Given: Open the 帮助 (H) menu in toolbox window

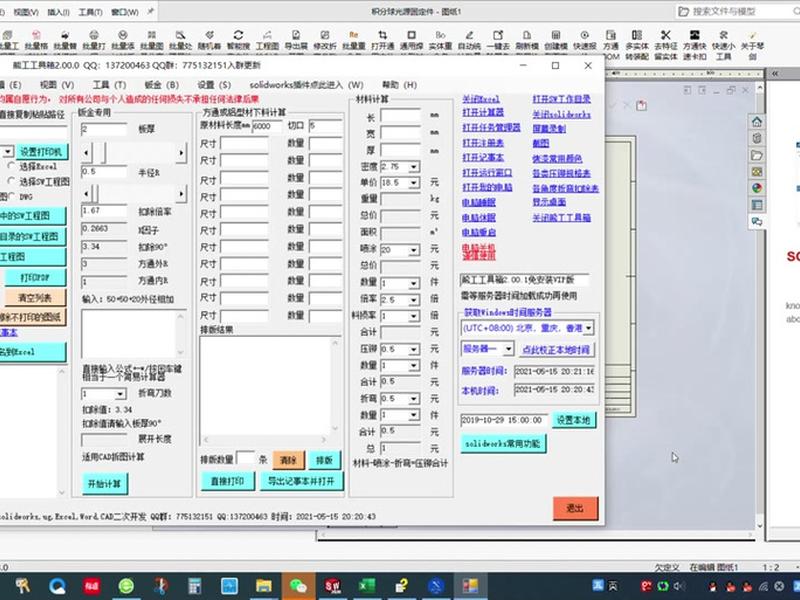Looking at the screenshot, I should (x=399, y=85).
